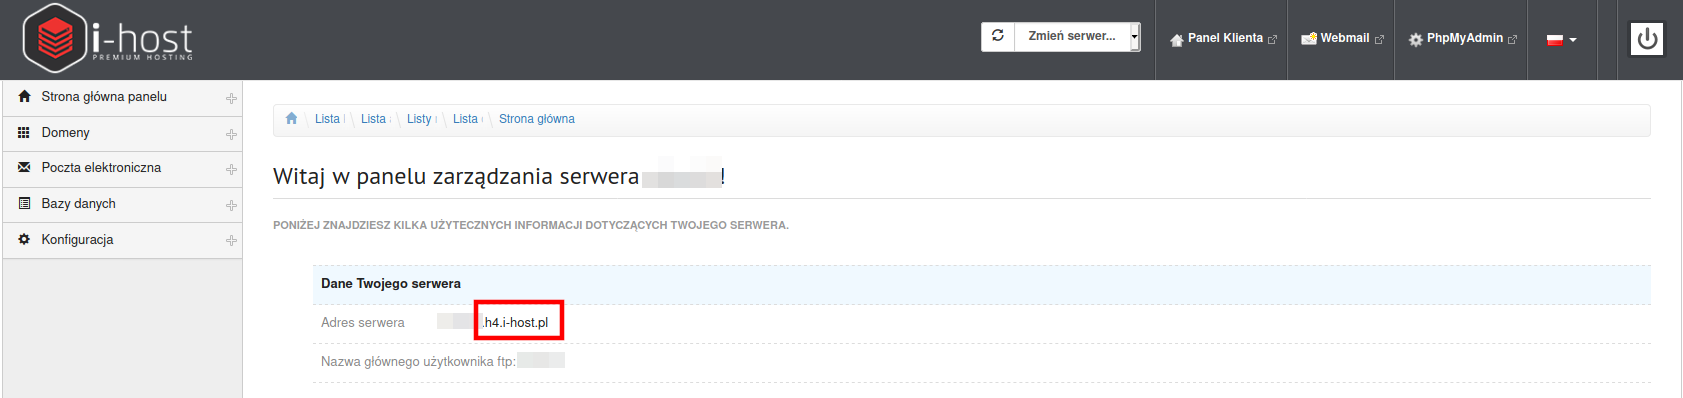The height and width of the screenshot is (398, 1683).
Task: Click the home icon for Strona główna panelu
Action: click(24, 97)
